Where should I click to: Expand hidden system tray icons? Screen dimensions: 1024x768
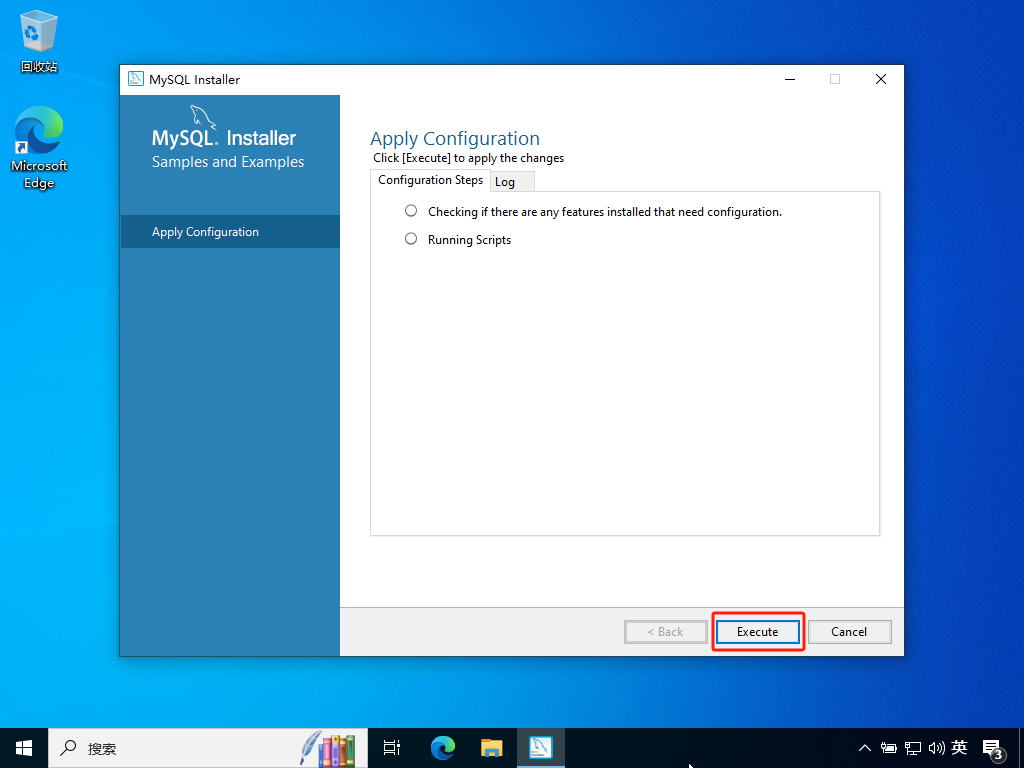click(x=865, y=748)
